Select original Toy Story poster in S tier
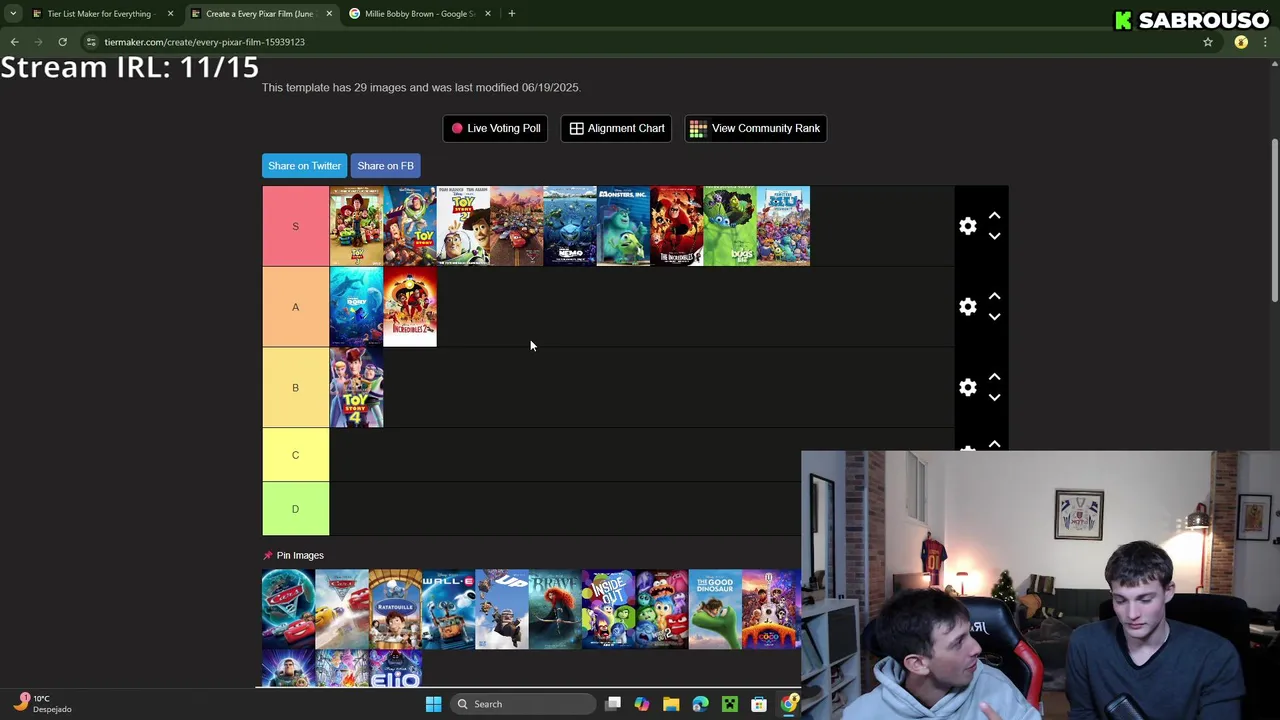Image resolution: width=1280 pixels, height=720 pixels. (410, 226)
